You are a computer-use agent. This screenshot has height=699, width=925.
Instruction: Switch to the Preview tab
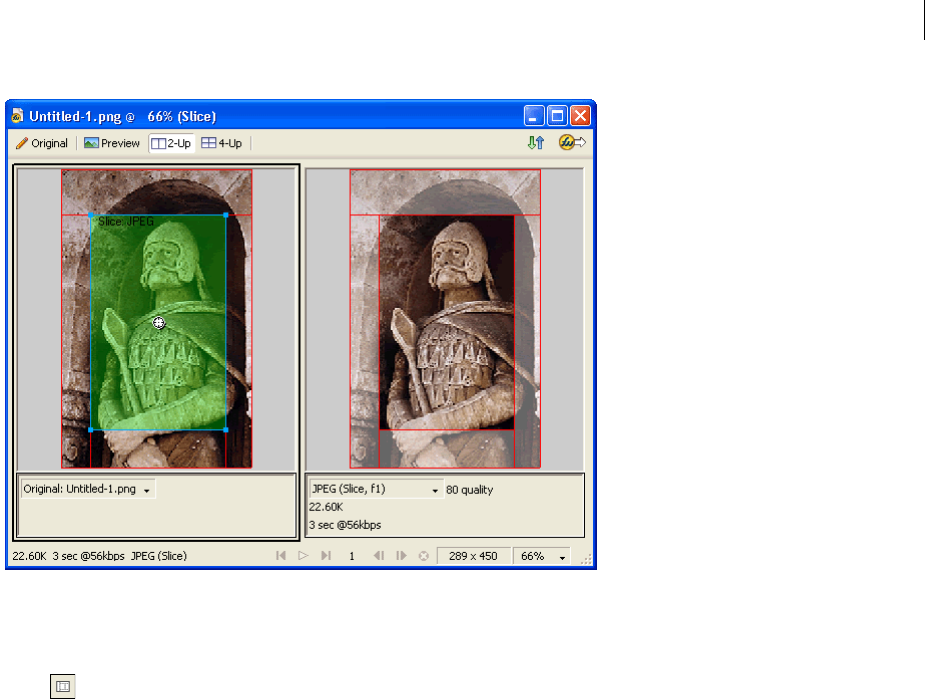point(112,143)
